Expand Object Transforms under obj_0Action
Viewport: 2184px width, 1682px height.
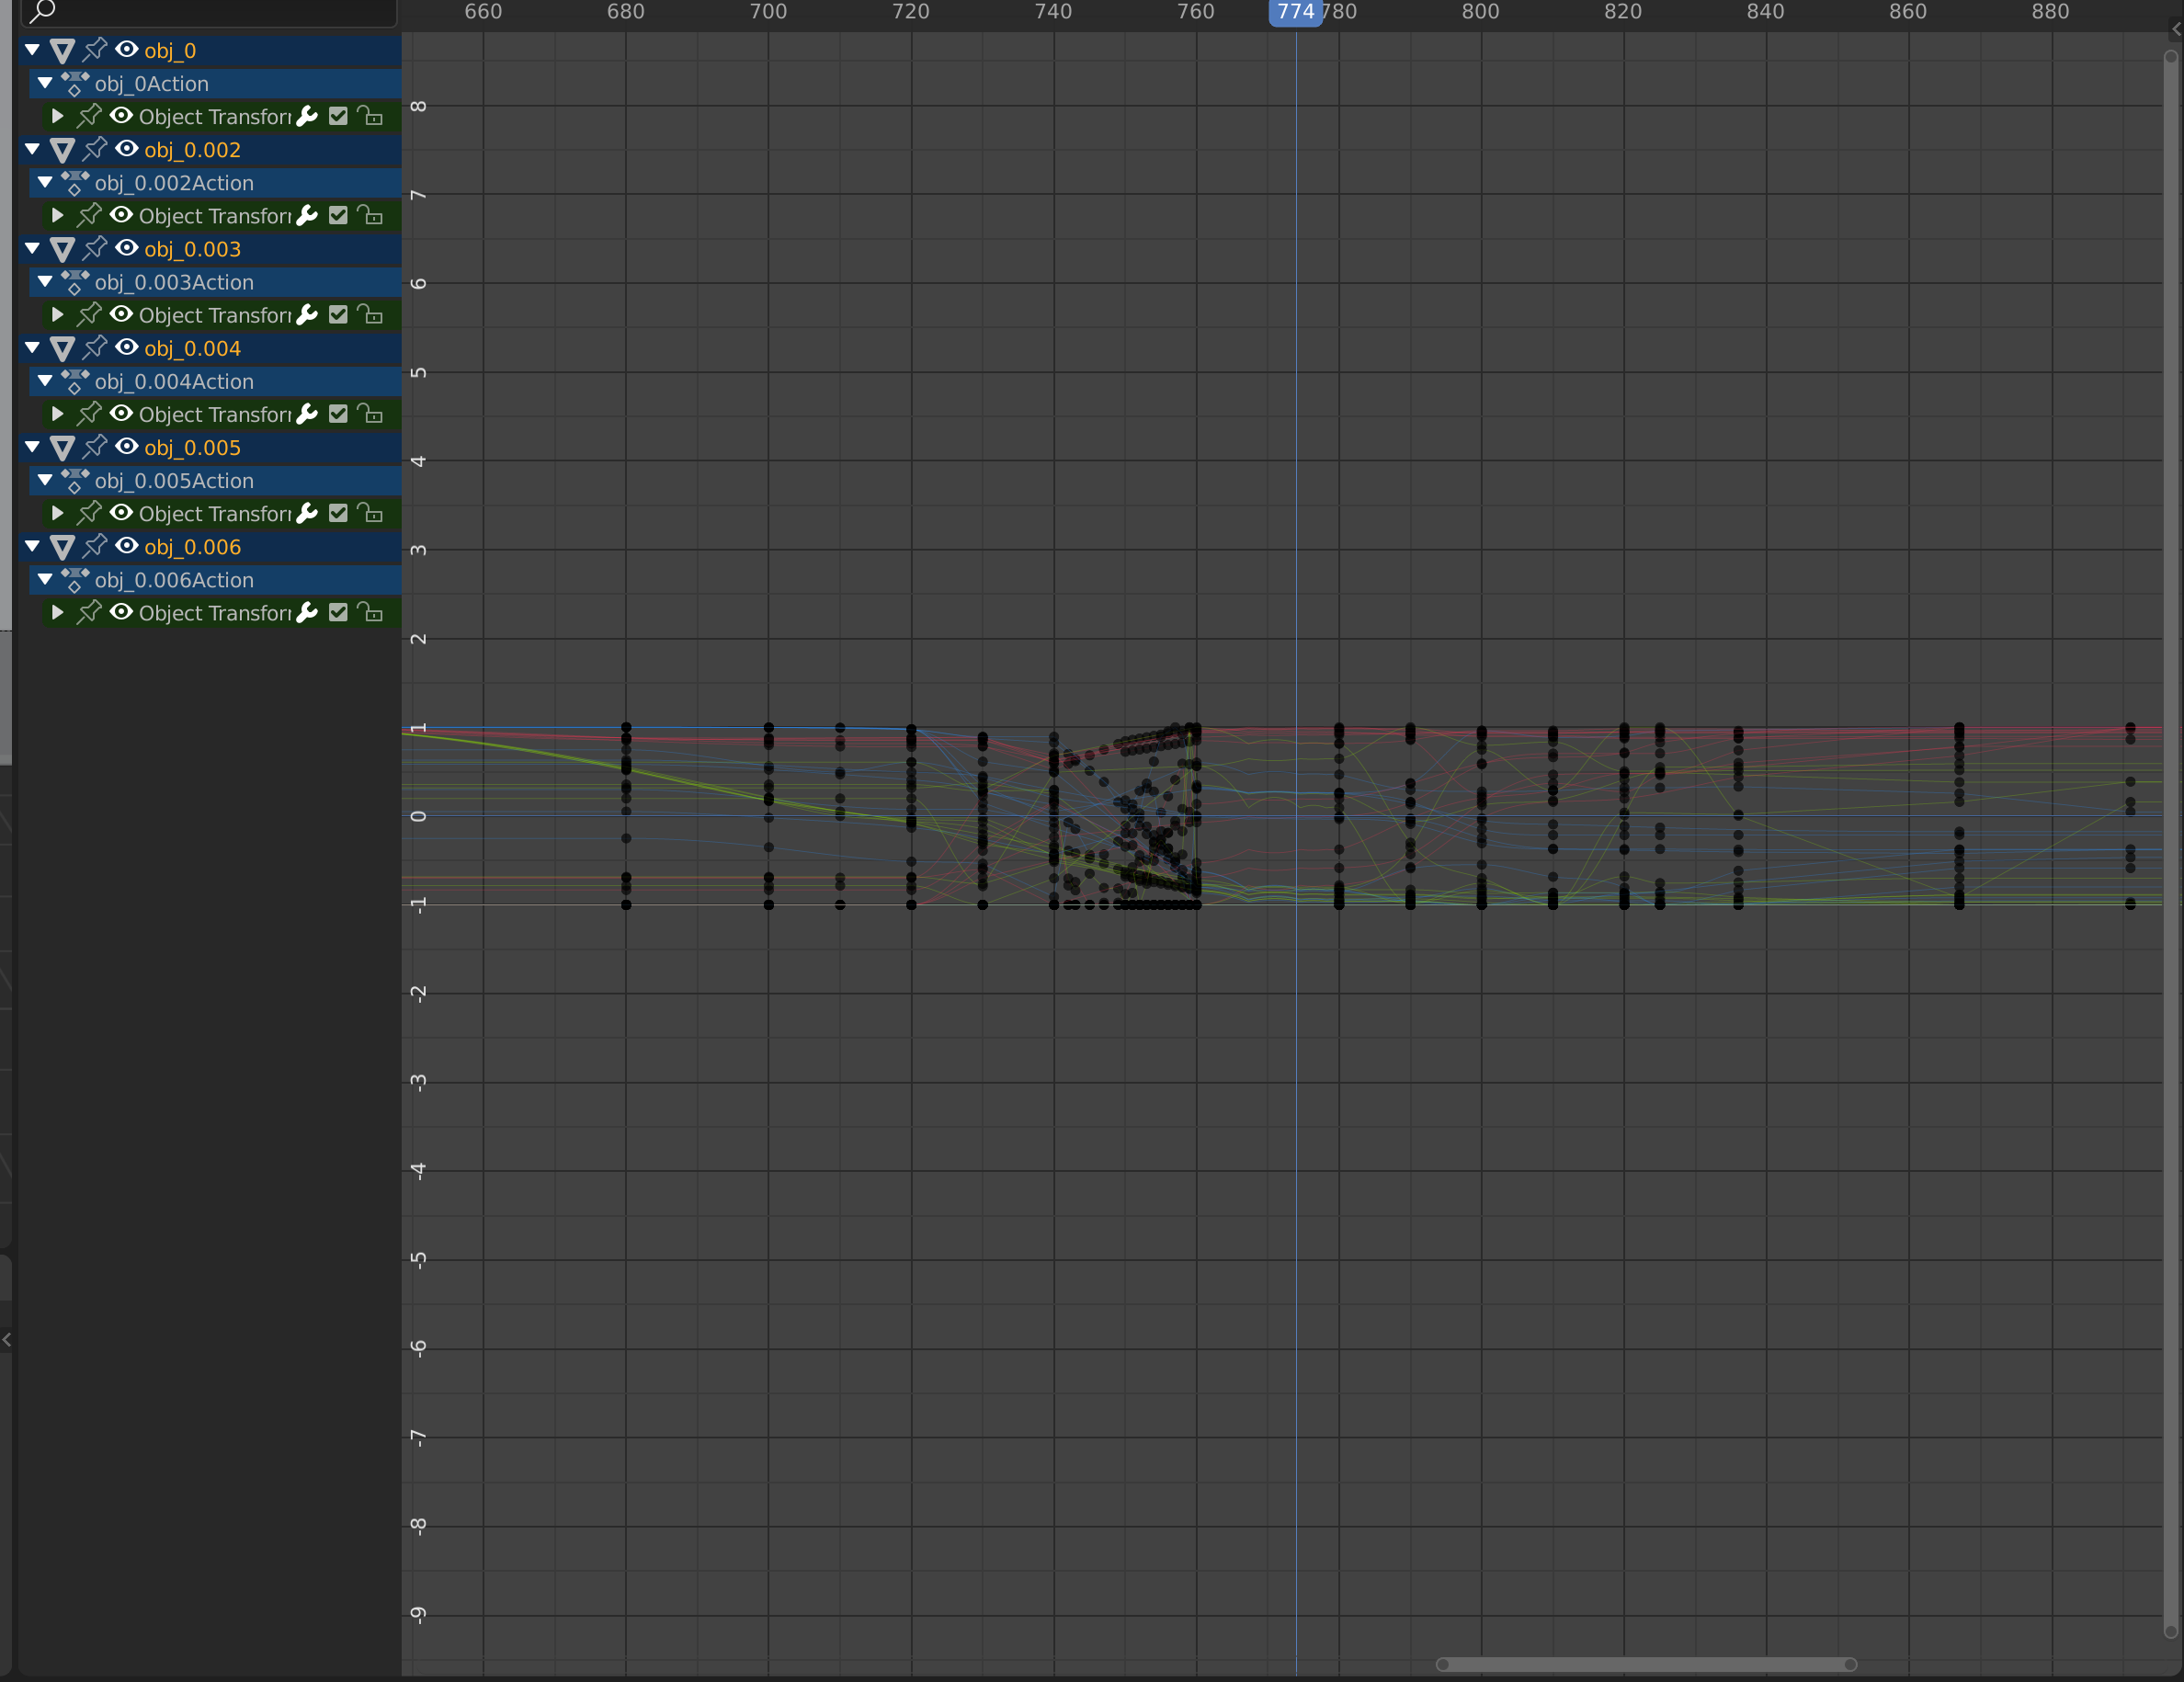[57, 116]
